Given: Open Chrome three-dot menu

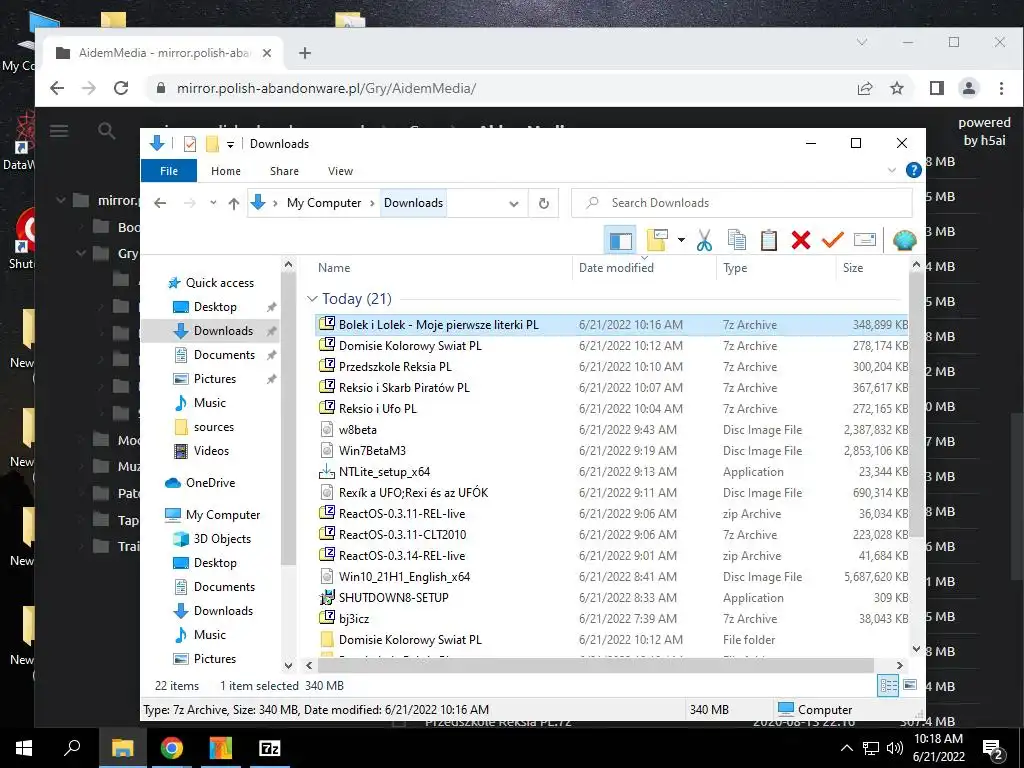Looking at the screenshot, I should coord(1001,88).
